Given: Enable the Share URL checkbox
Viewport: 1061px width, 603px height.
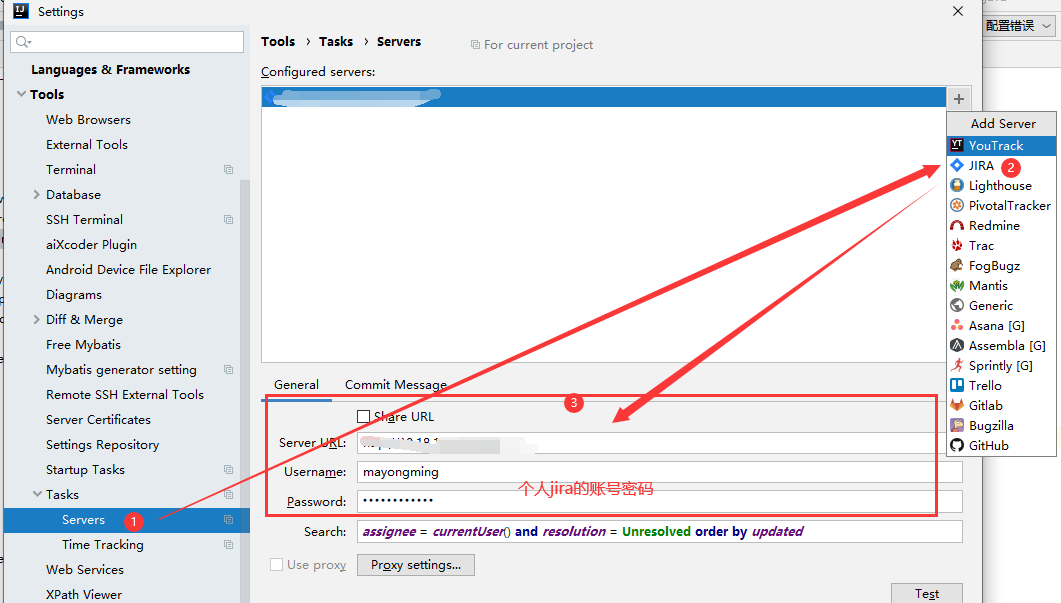Looking at the screenshot, I should (x=363, y=417).
